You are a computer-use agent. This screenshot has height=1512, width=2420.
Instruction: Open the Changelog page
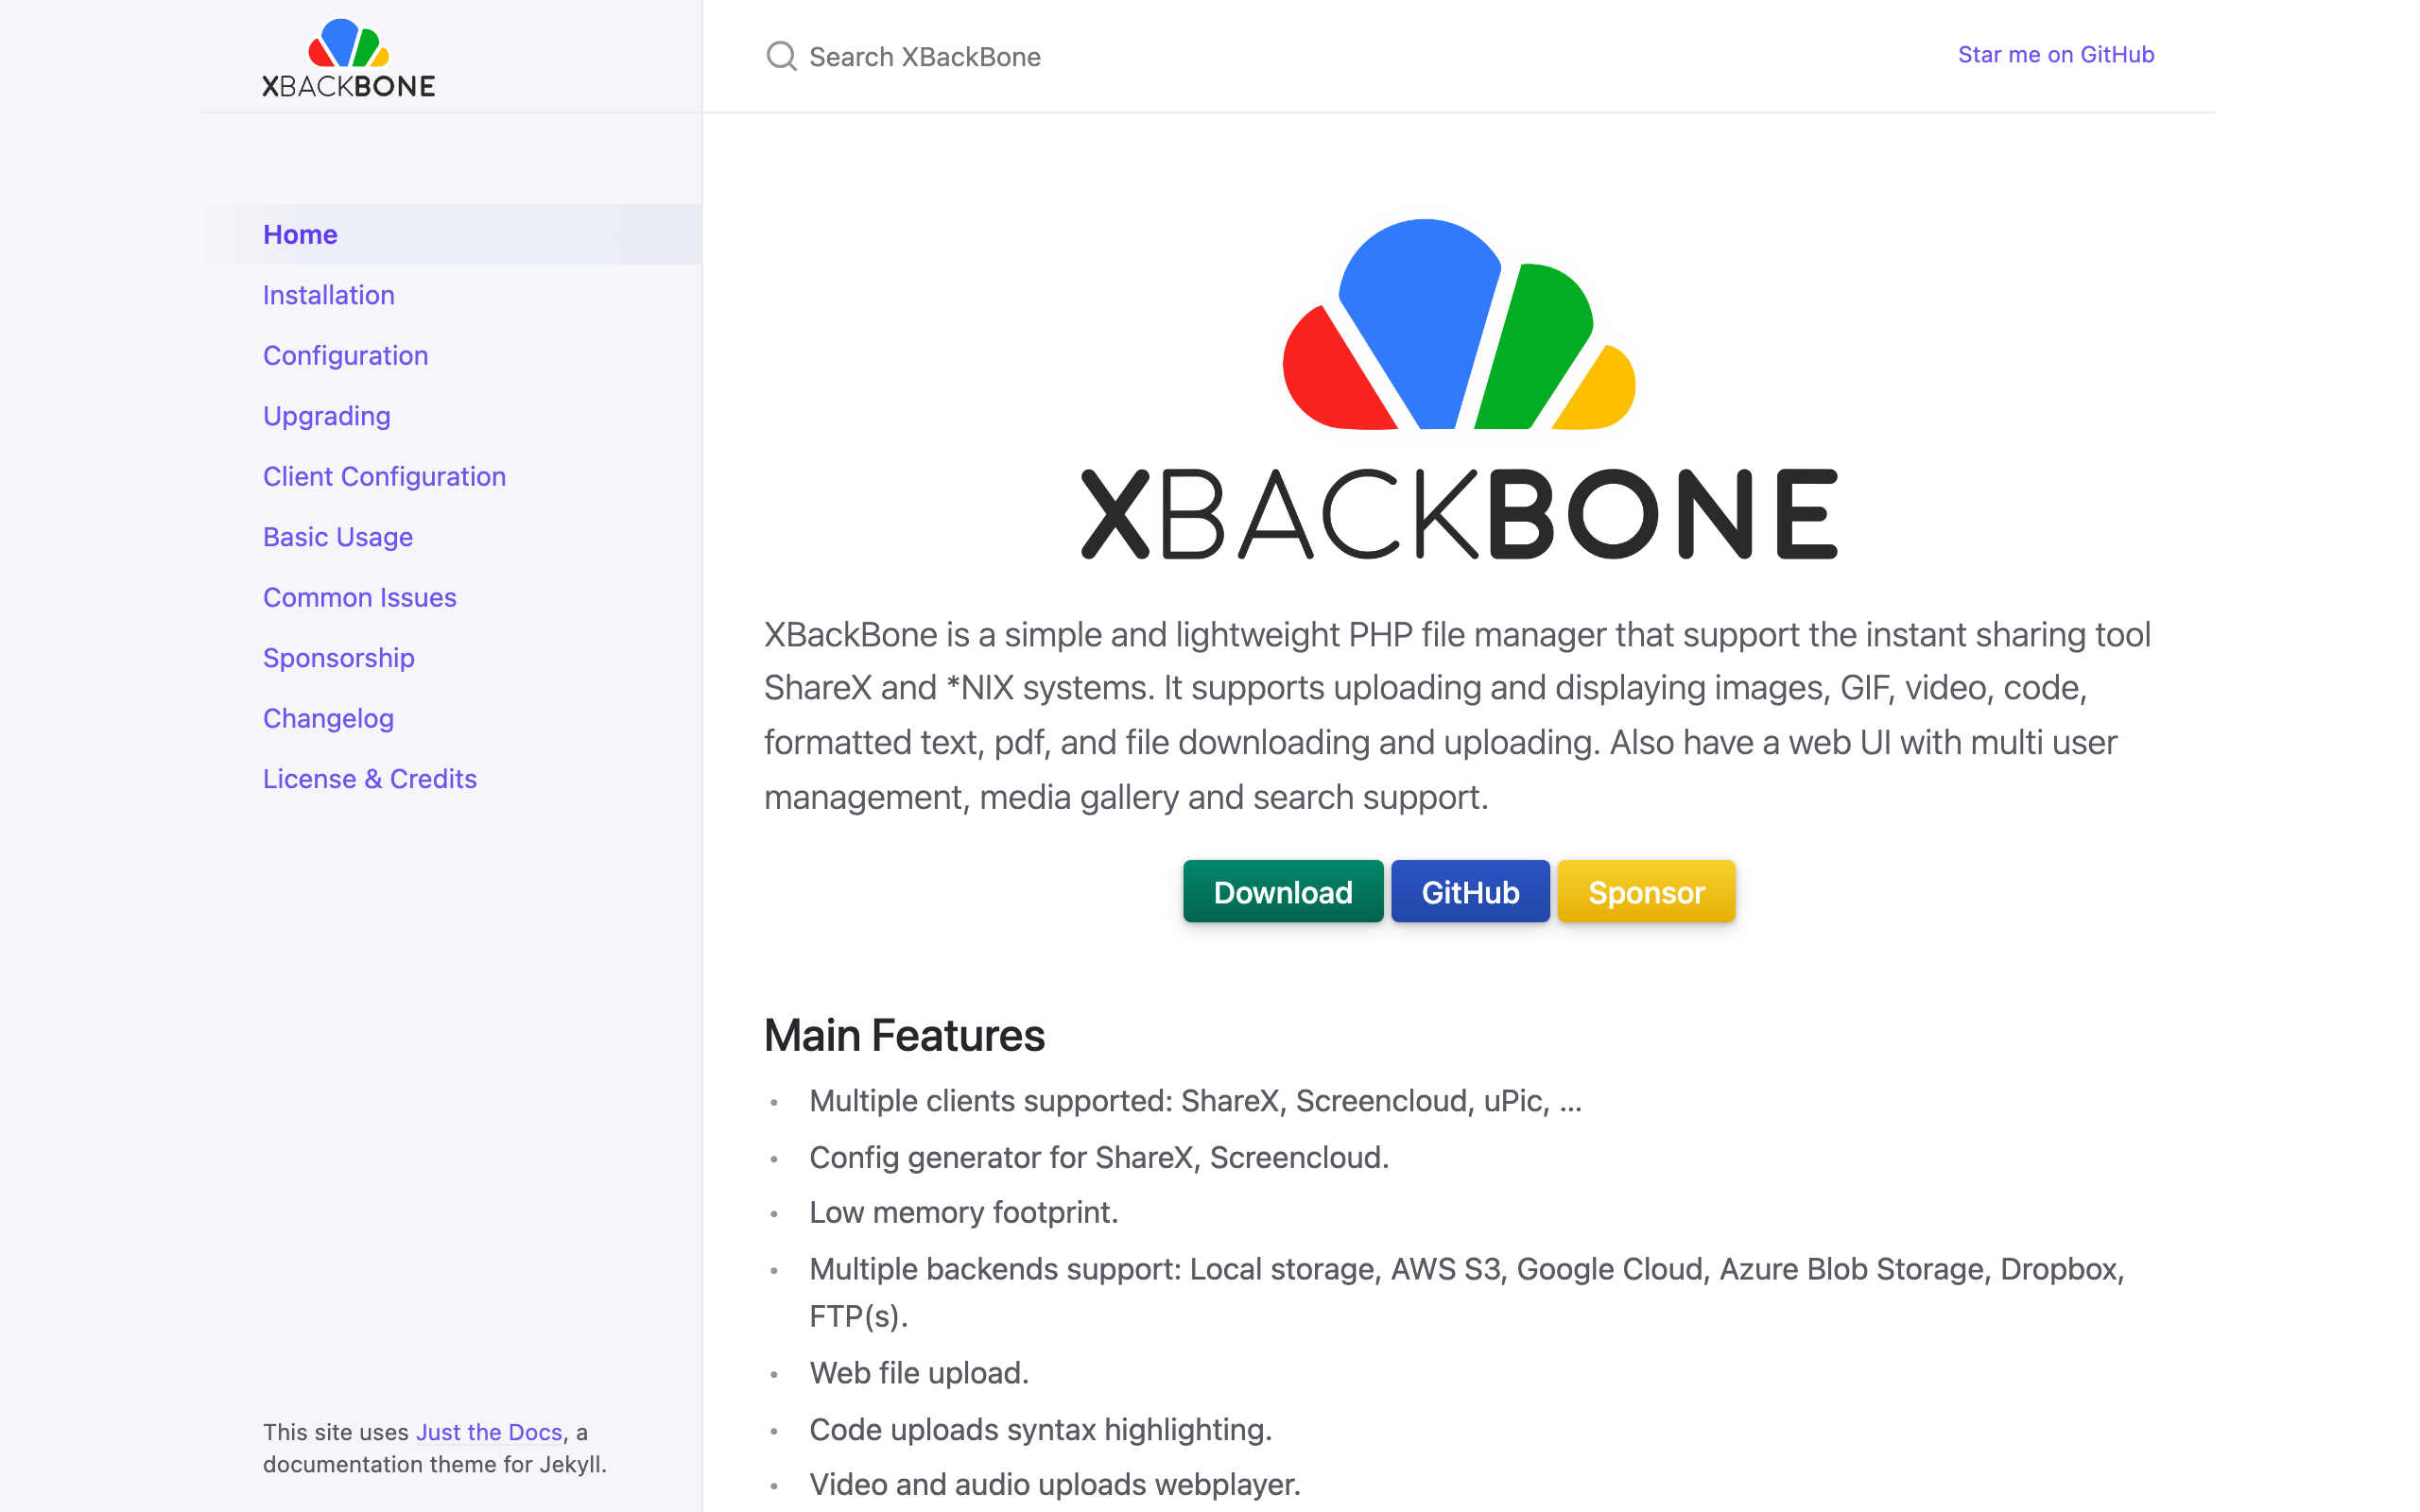click(328, 718)
